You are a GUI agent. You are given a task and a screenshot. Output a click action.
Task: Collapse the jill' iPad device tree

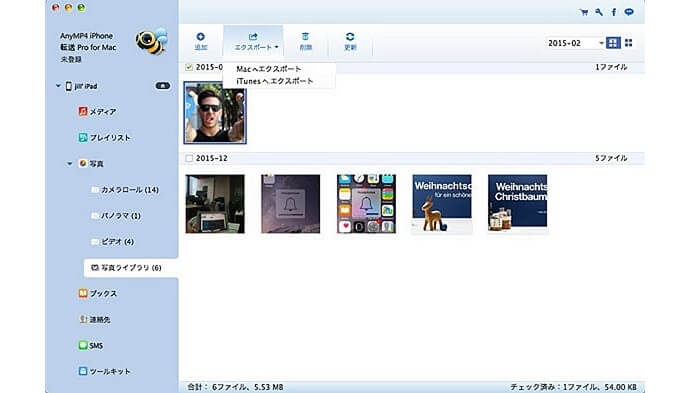click(58, 86)
